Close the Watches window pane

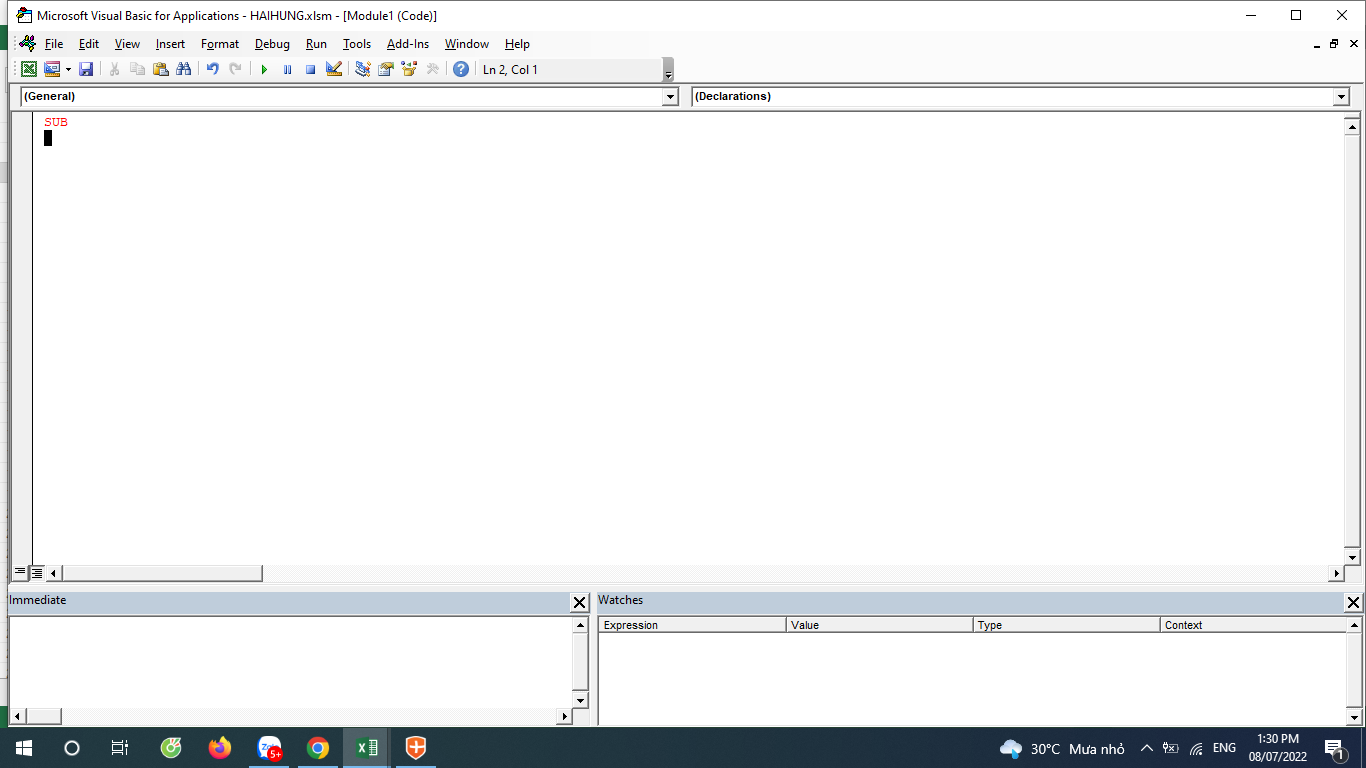pyautogui.click(x=1353, y=602)
